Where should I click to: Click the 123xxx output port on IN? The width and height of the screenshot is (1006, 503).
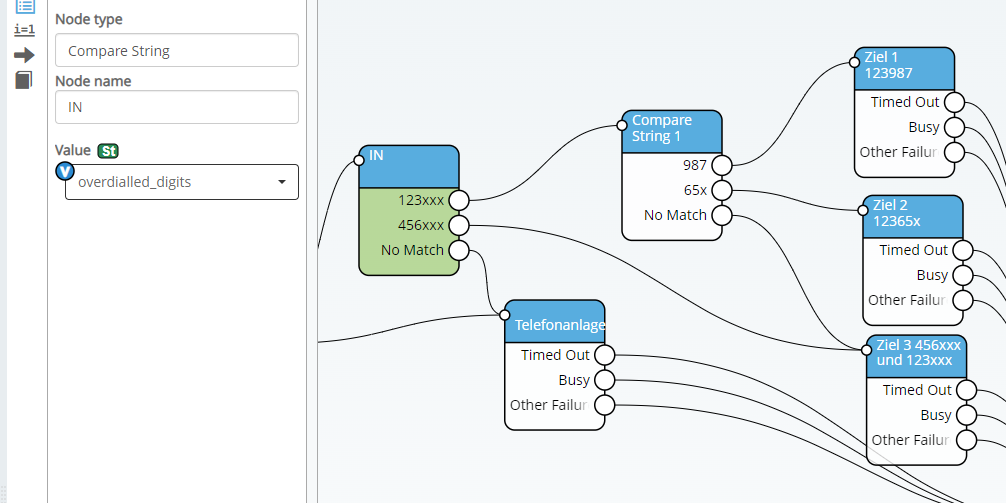[x=459, y=200]
